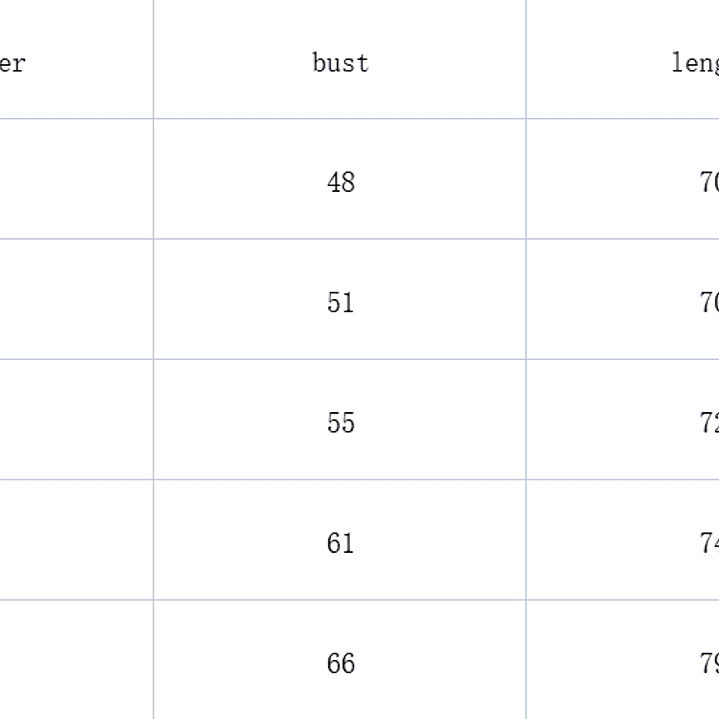This screenshot has height=719, width=719.
Task: Click the cell left of bust 51
Action: pos(75,300)
